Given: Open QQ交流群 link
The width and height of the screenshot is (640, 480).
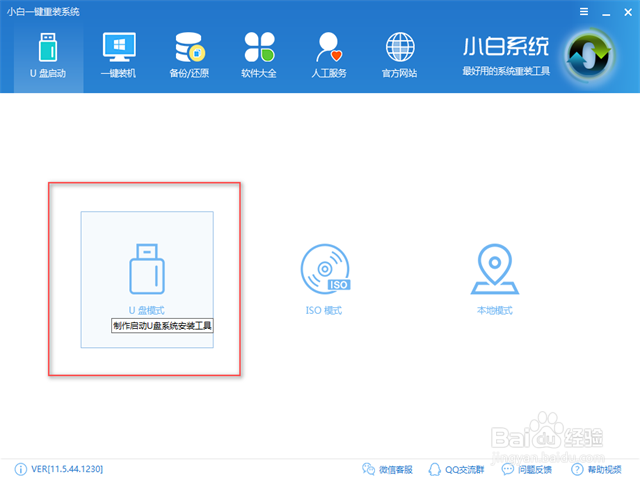Looking at the screenshot, I should pyautogui.click(x=464, y=470).
